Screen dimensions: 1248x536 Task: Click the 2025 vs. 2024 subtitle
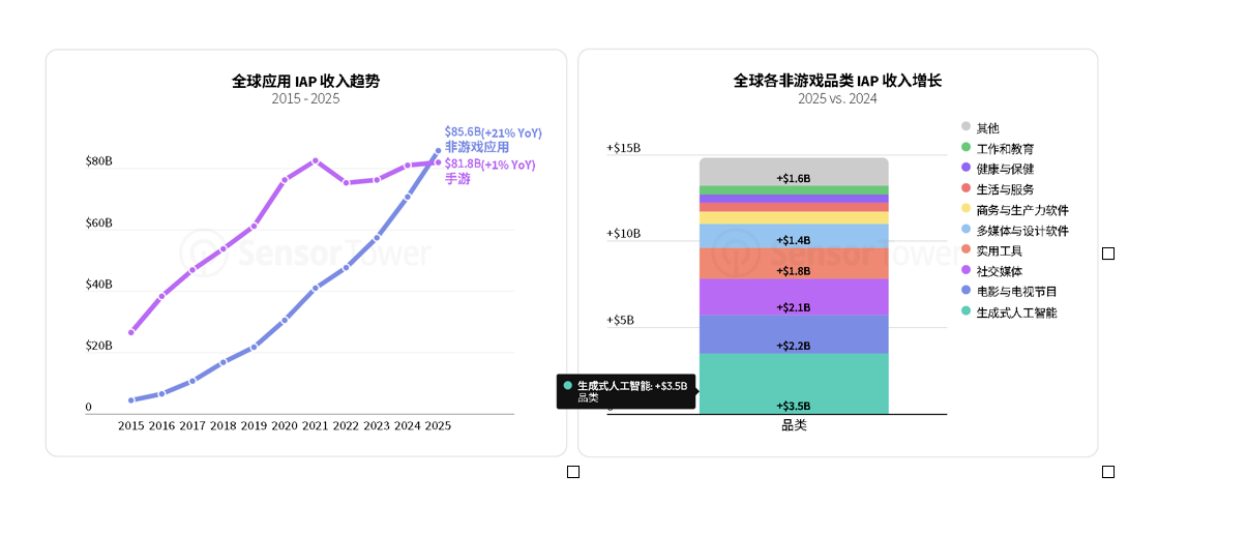pos(837,98)
